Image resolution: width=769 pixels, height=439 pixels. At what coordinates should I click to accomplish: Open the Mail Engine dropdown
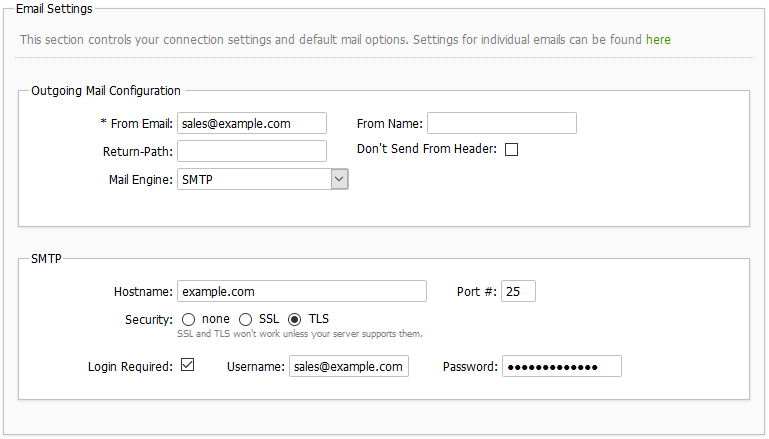tap(263, 179)
